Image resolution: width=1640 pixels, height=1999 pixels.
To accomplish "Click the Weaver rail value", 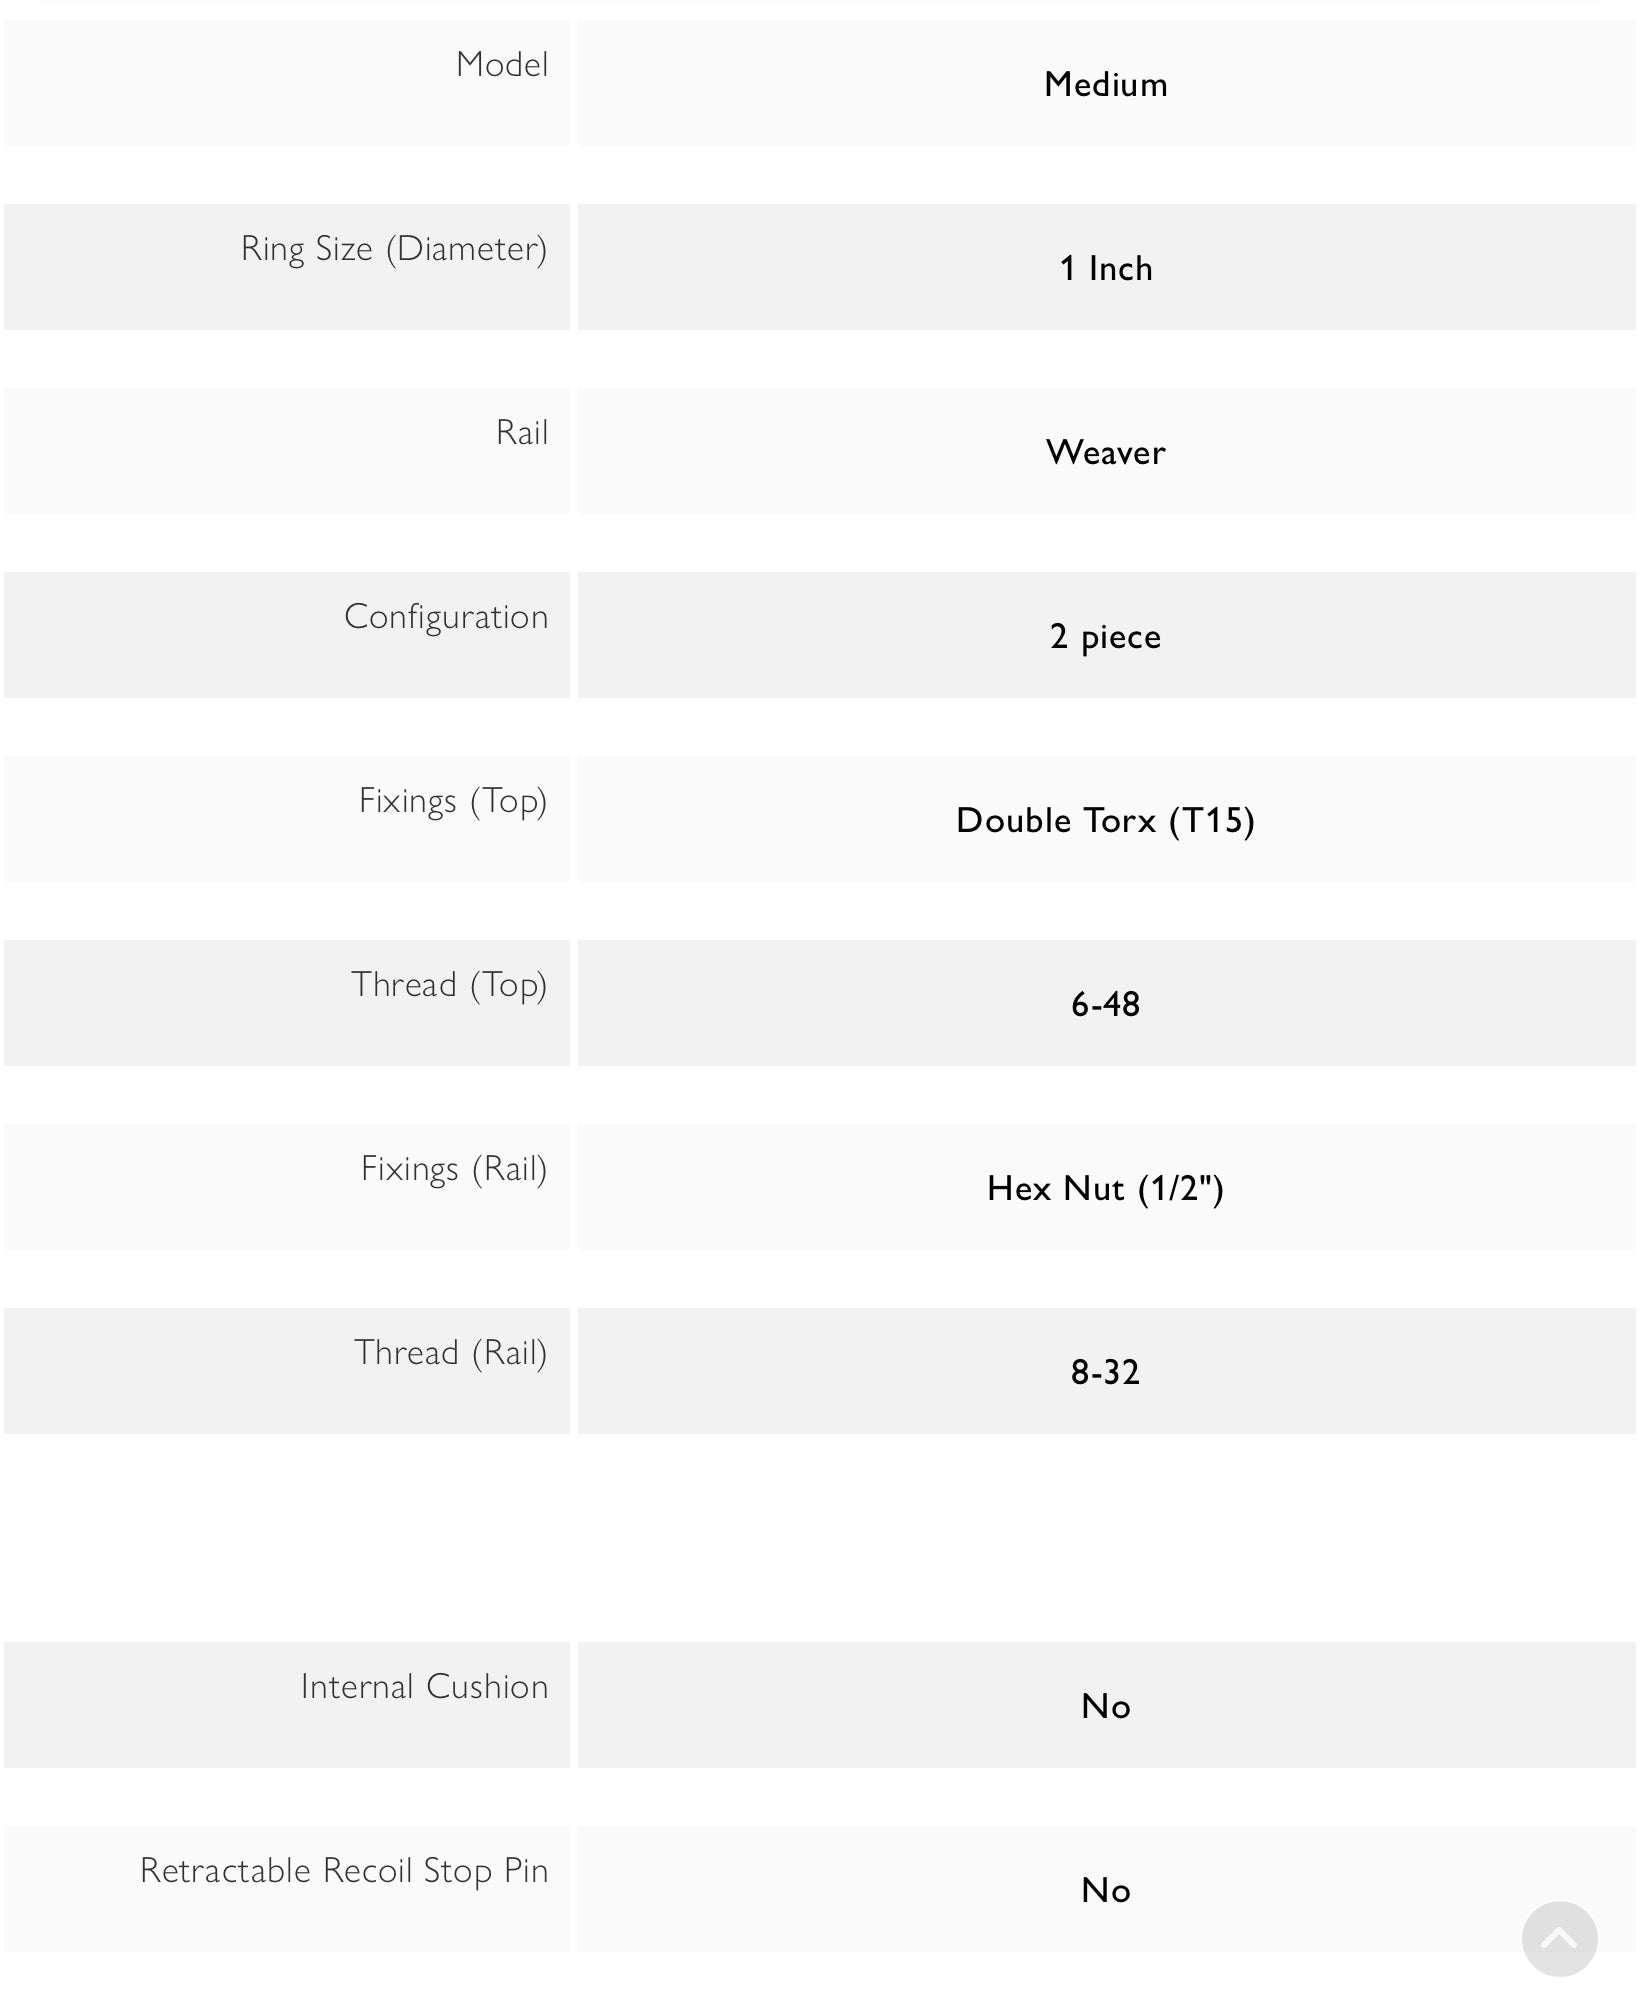I will pos(1106,452).
